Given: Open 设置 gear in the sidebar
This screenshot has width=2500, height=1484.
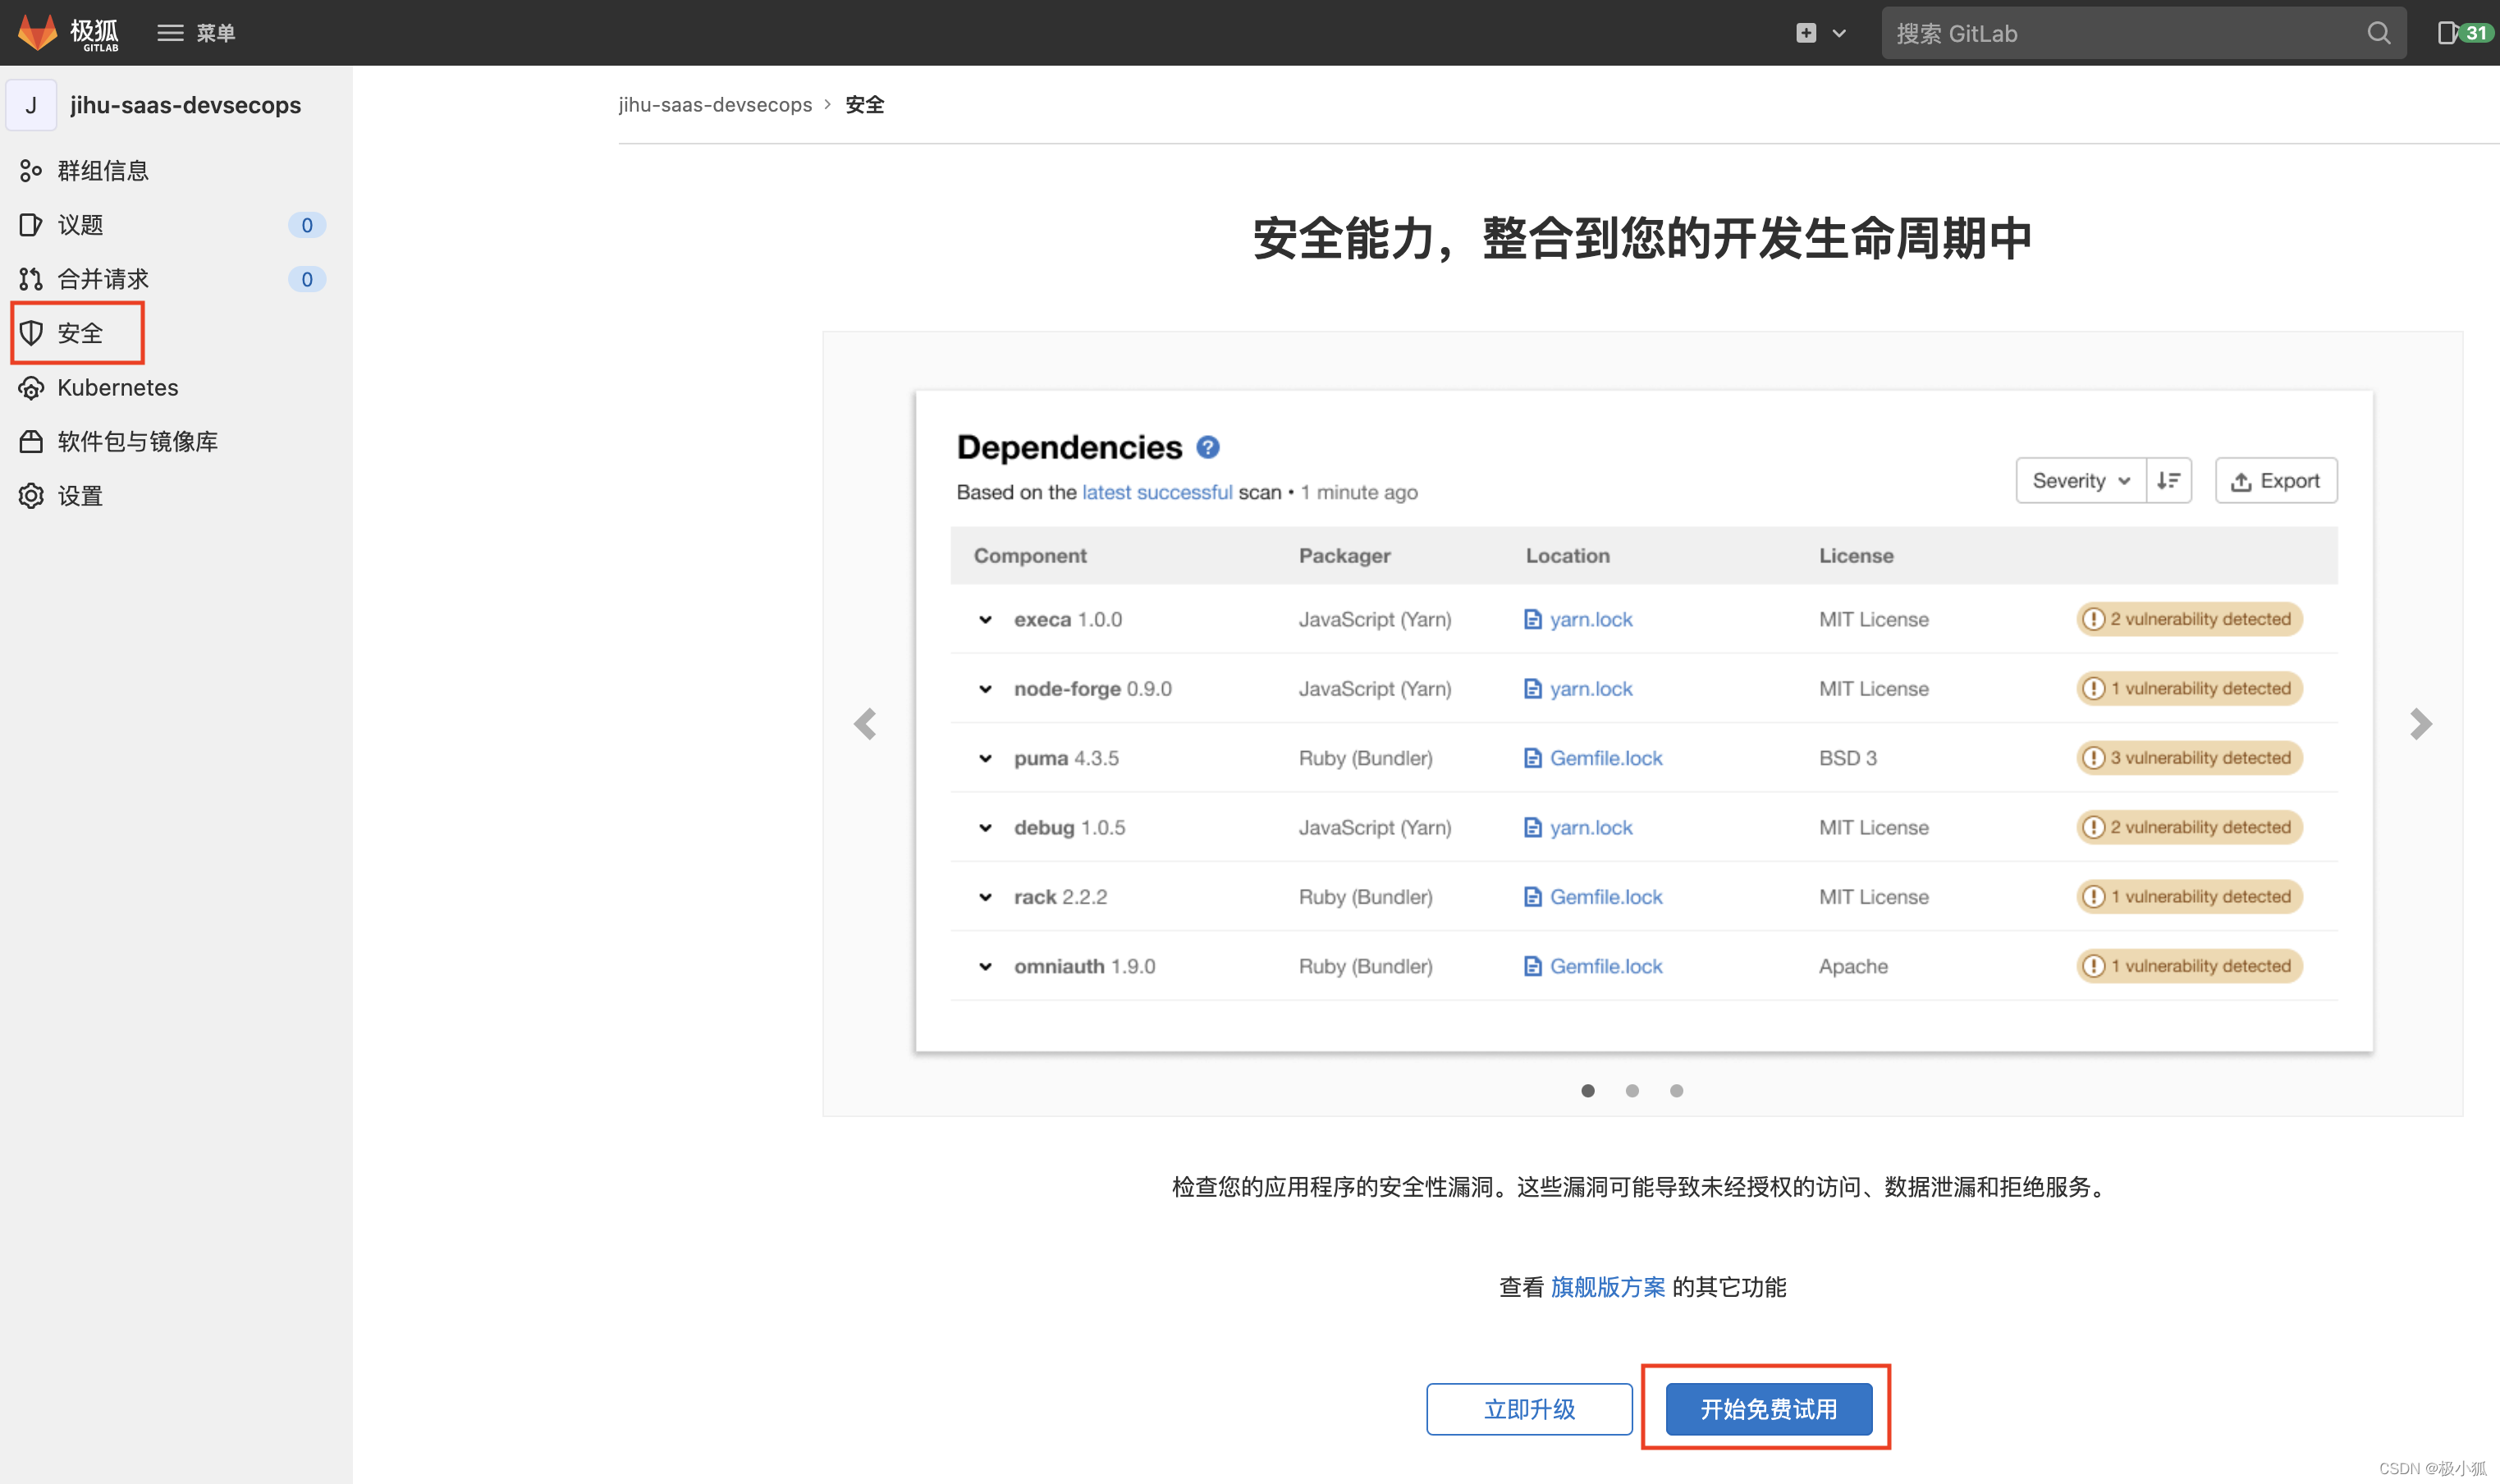Looking at the screenshot, I should click(x=79, y=496).
